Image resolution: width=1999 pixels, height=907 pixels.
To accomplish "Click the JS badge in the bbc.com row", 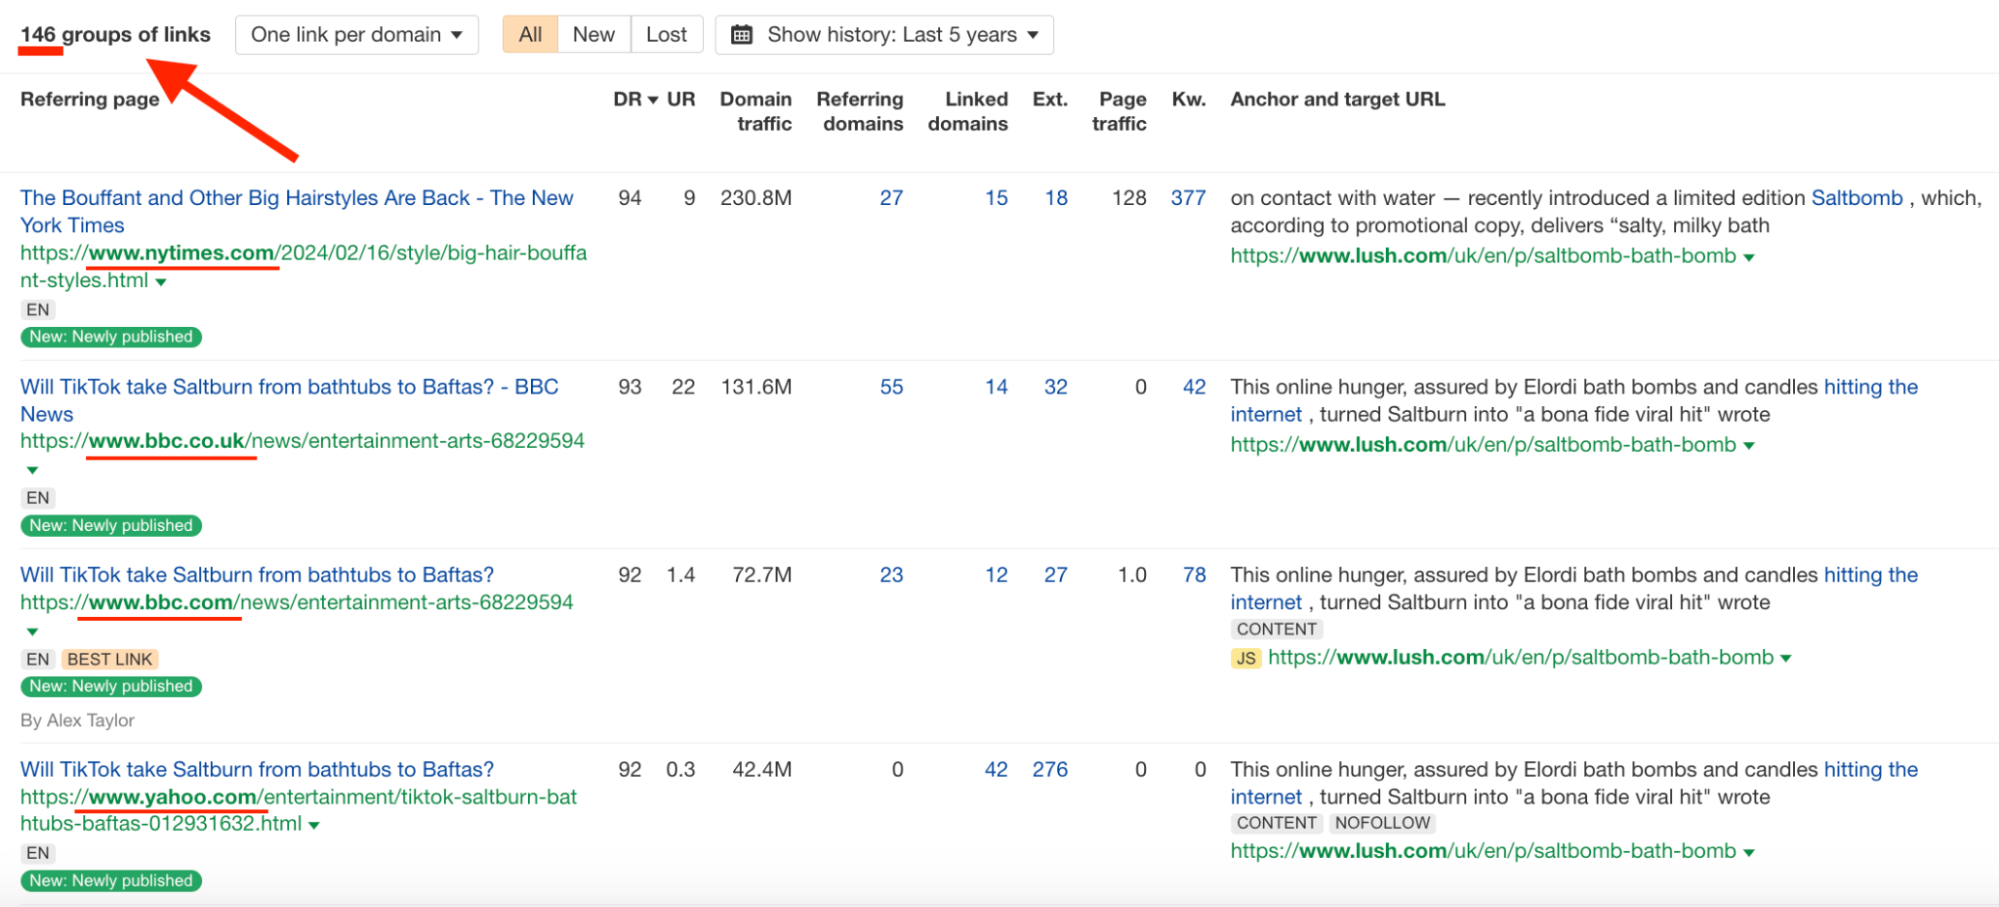I will coord(1245,658).
